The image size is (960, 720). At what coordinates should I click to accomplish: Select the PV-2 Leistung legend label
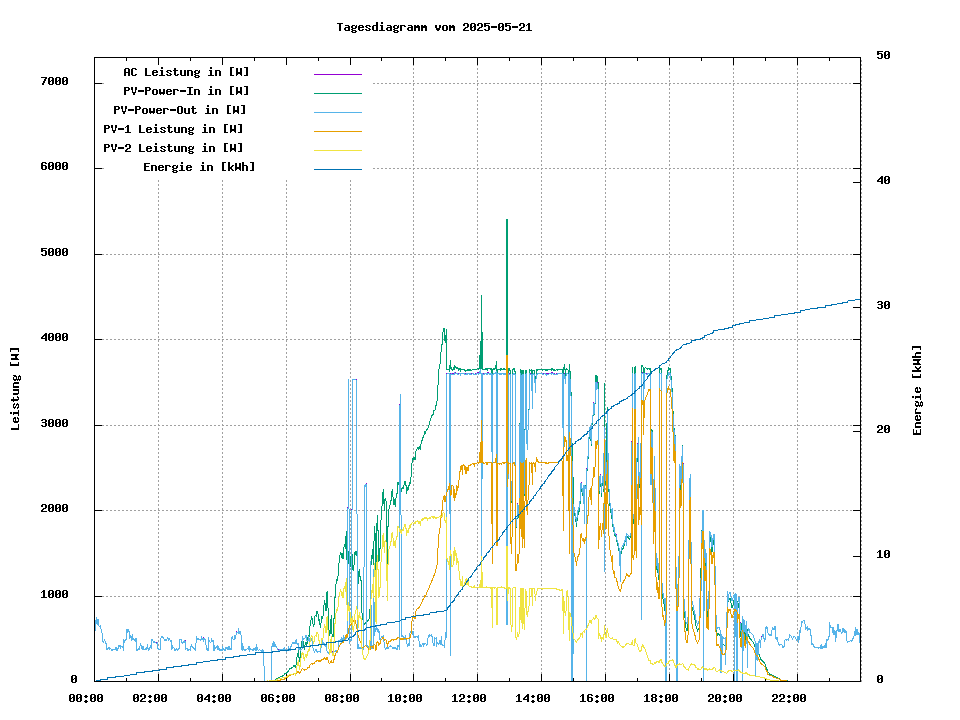tap(173, 148)
